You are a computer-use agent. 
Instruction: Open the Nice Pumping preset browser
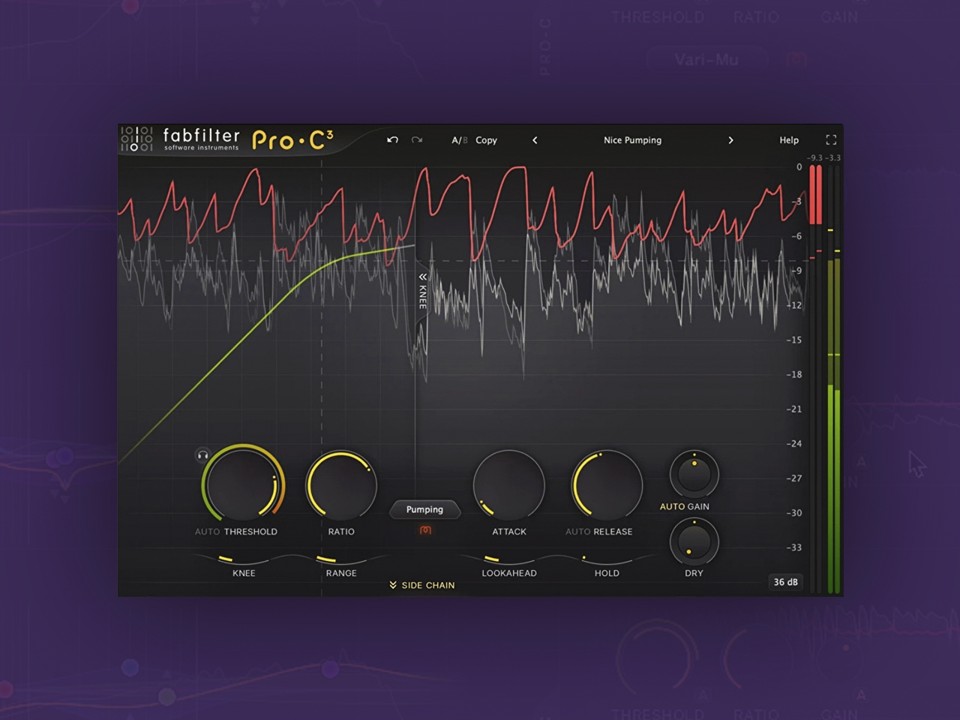point(632,140)
